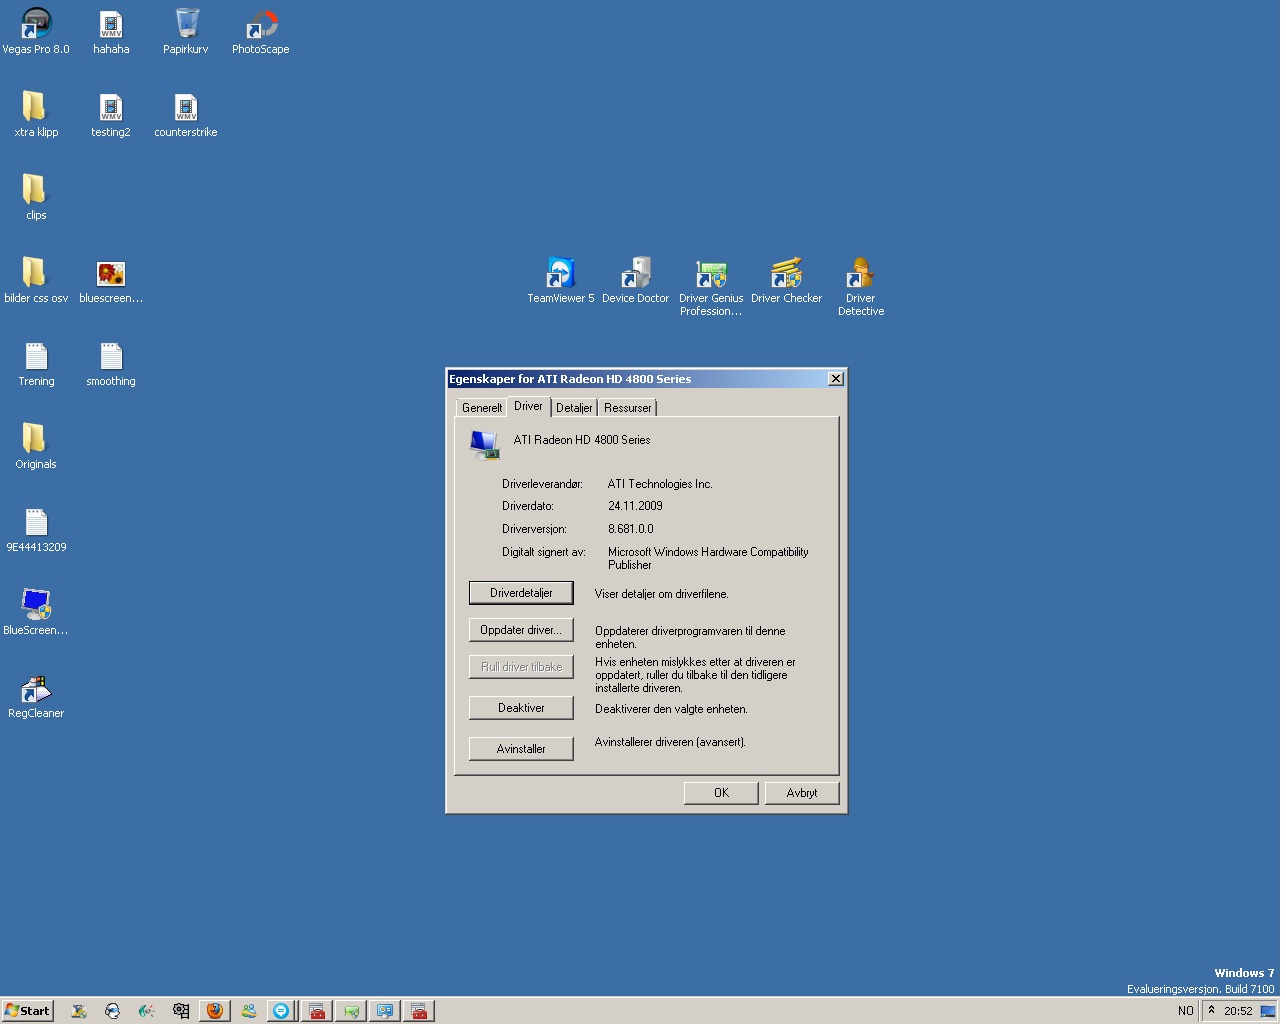Click the Deaktiver button
The height and width of the screenshot is (1024, 1286).
(521, 708)
